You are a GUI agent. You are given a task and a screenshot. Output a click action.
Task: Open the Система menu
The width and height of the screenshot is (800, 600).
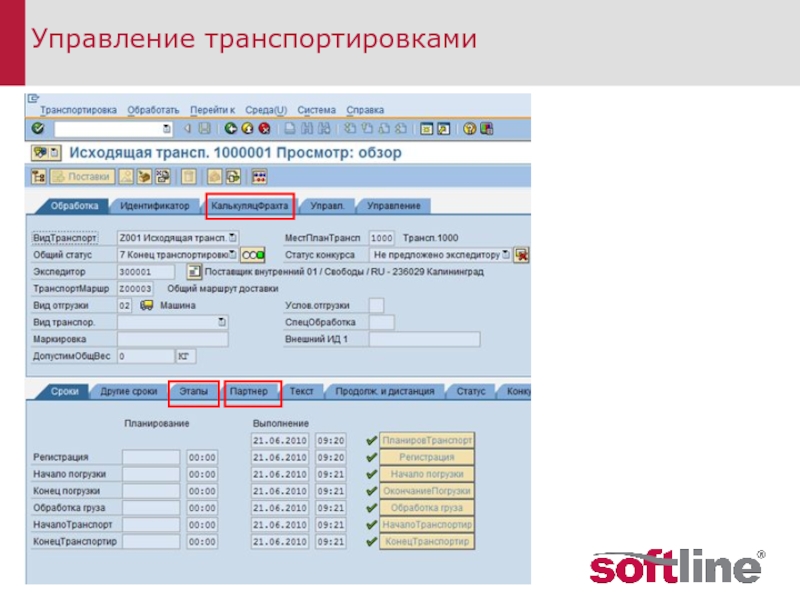click(316, 110)
